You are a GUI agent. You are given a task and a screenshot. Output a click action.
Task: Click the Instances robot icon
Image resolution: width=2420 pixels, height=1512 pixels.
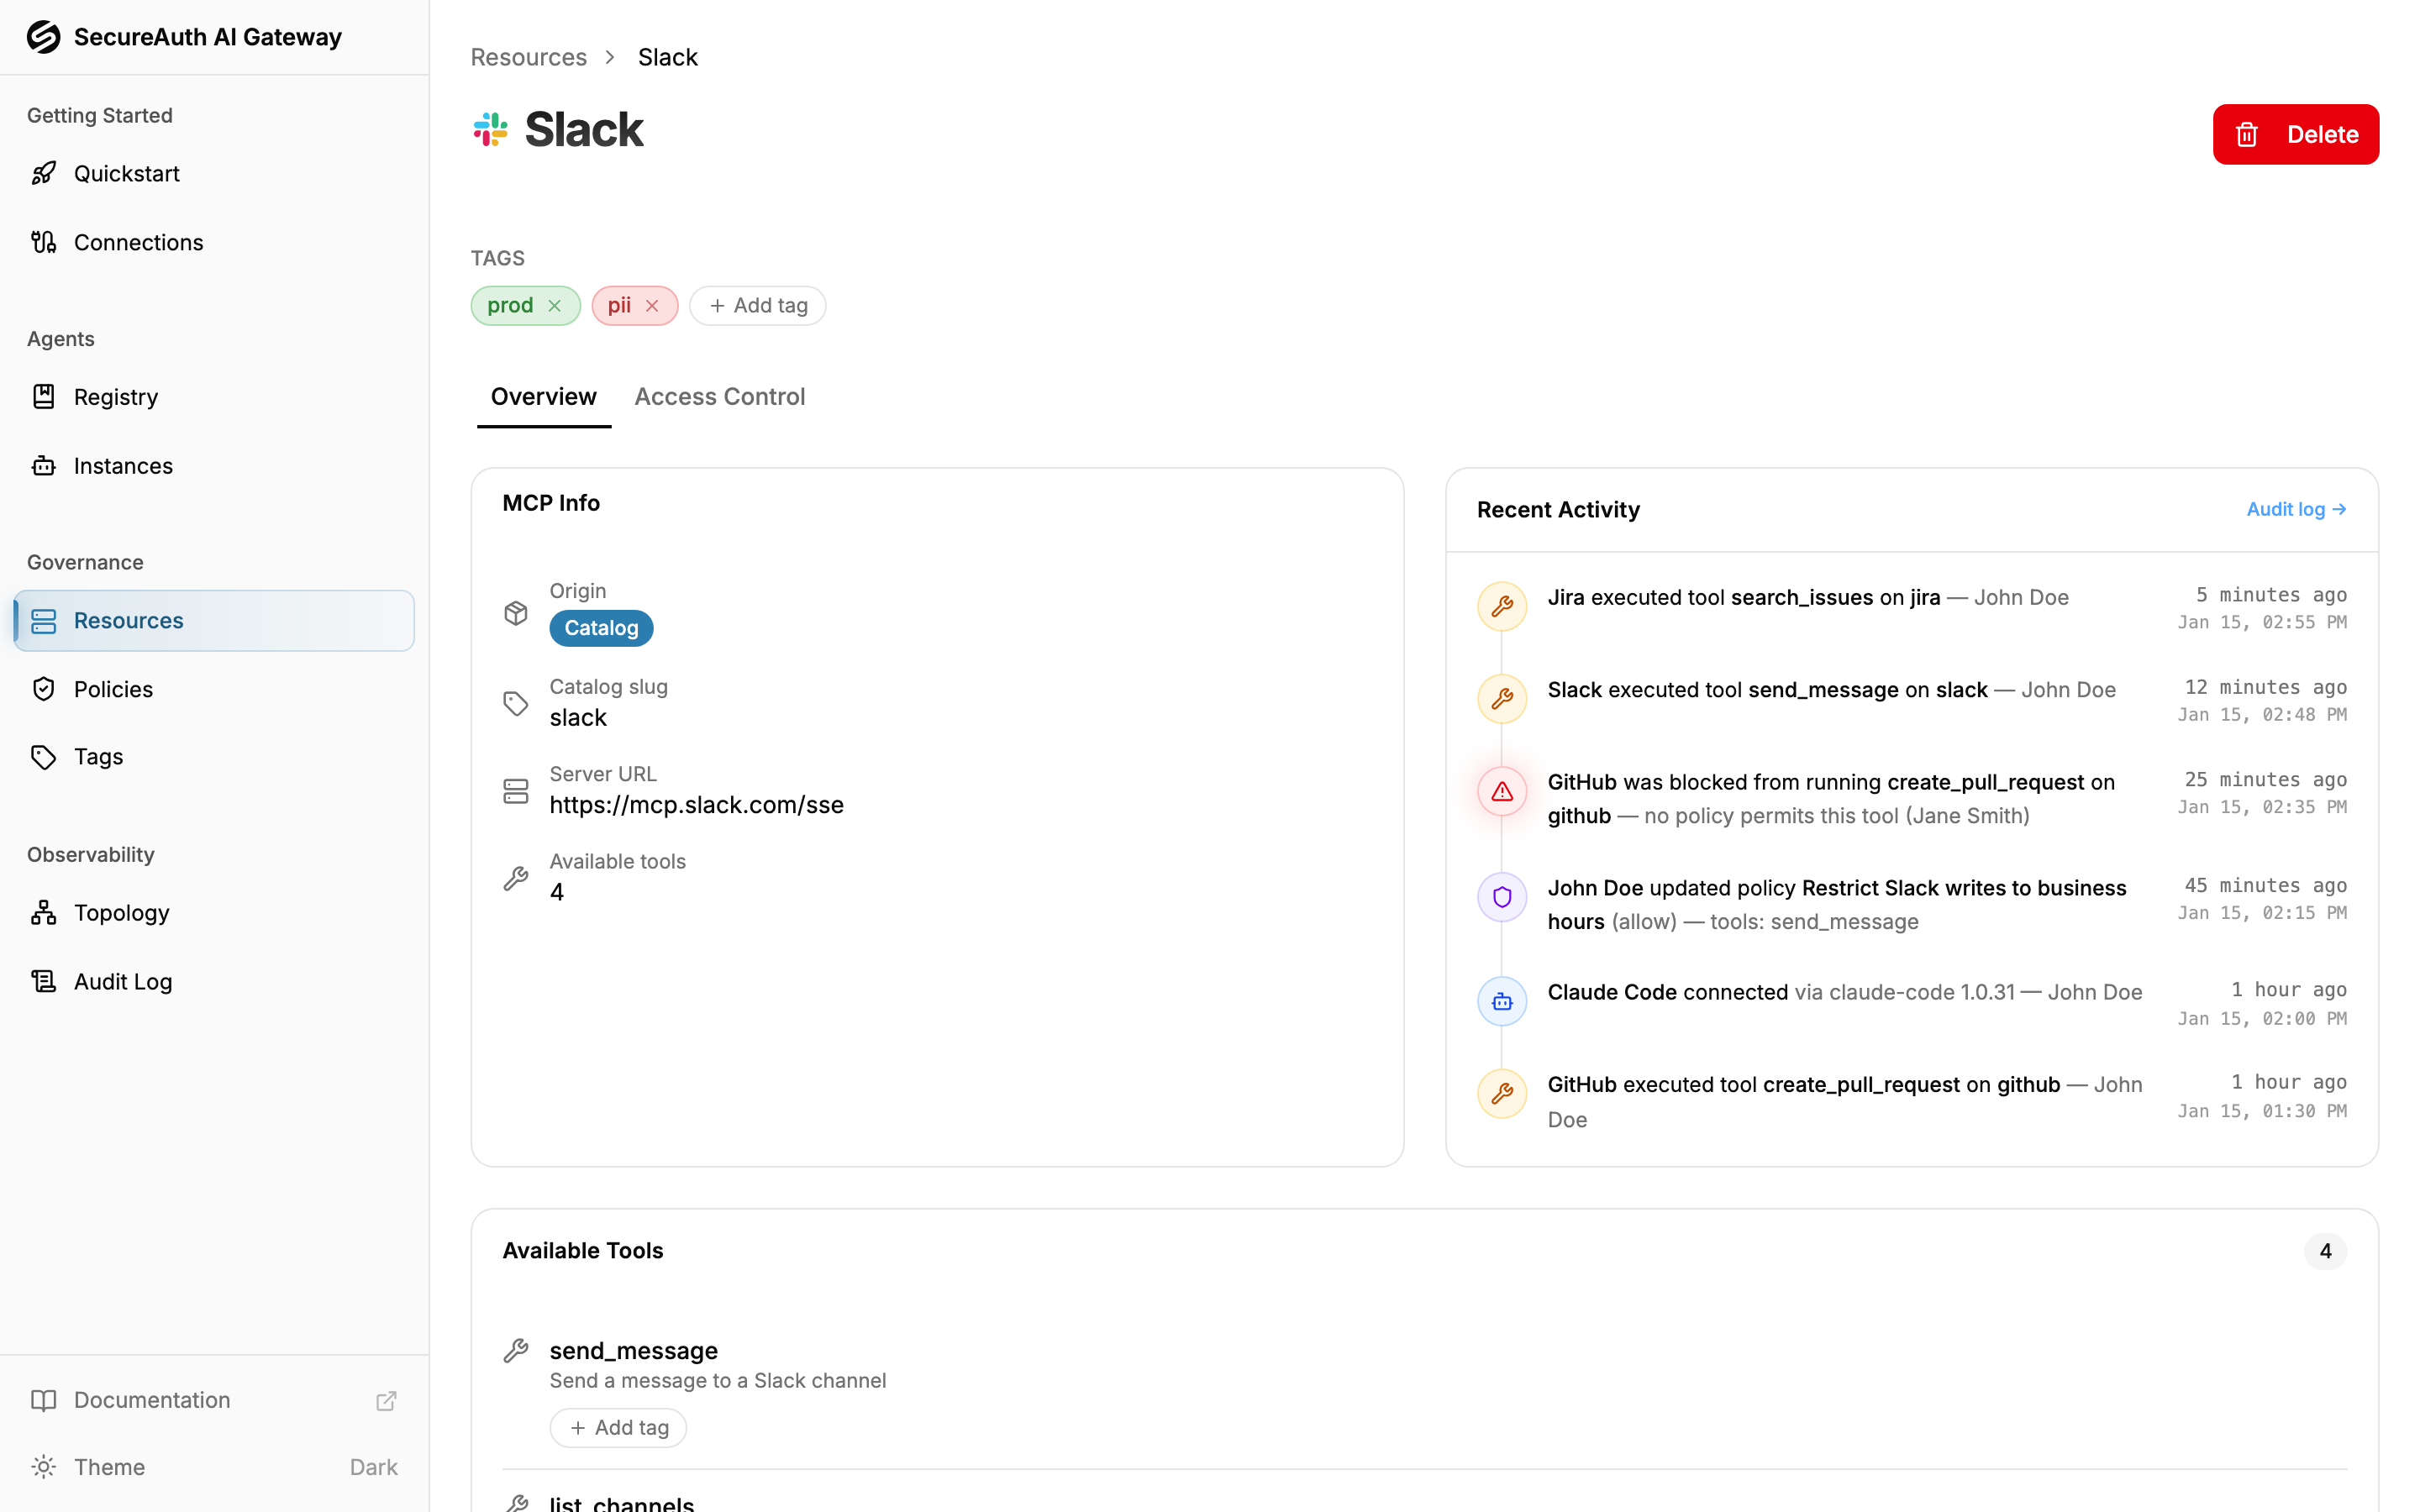(x=43, y=466)
